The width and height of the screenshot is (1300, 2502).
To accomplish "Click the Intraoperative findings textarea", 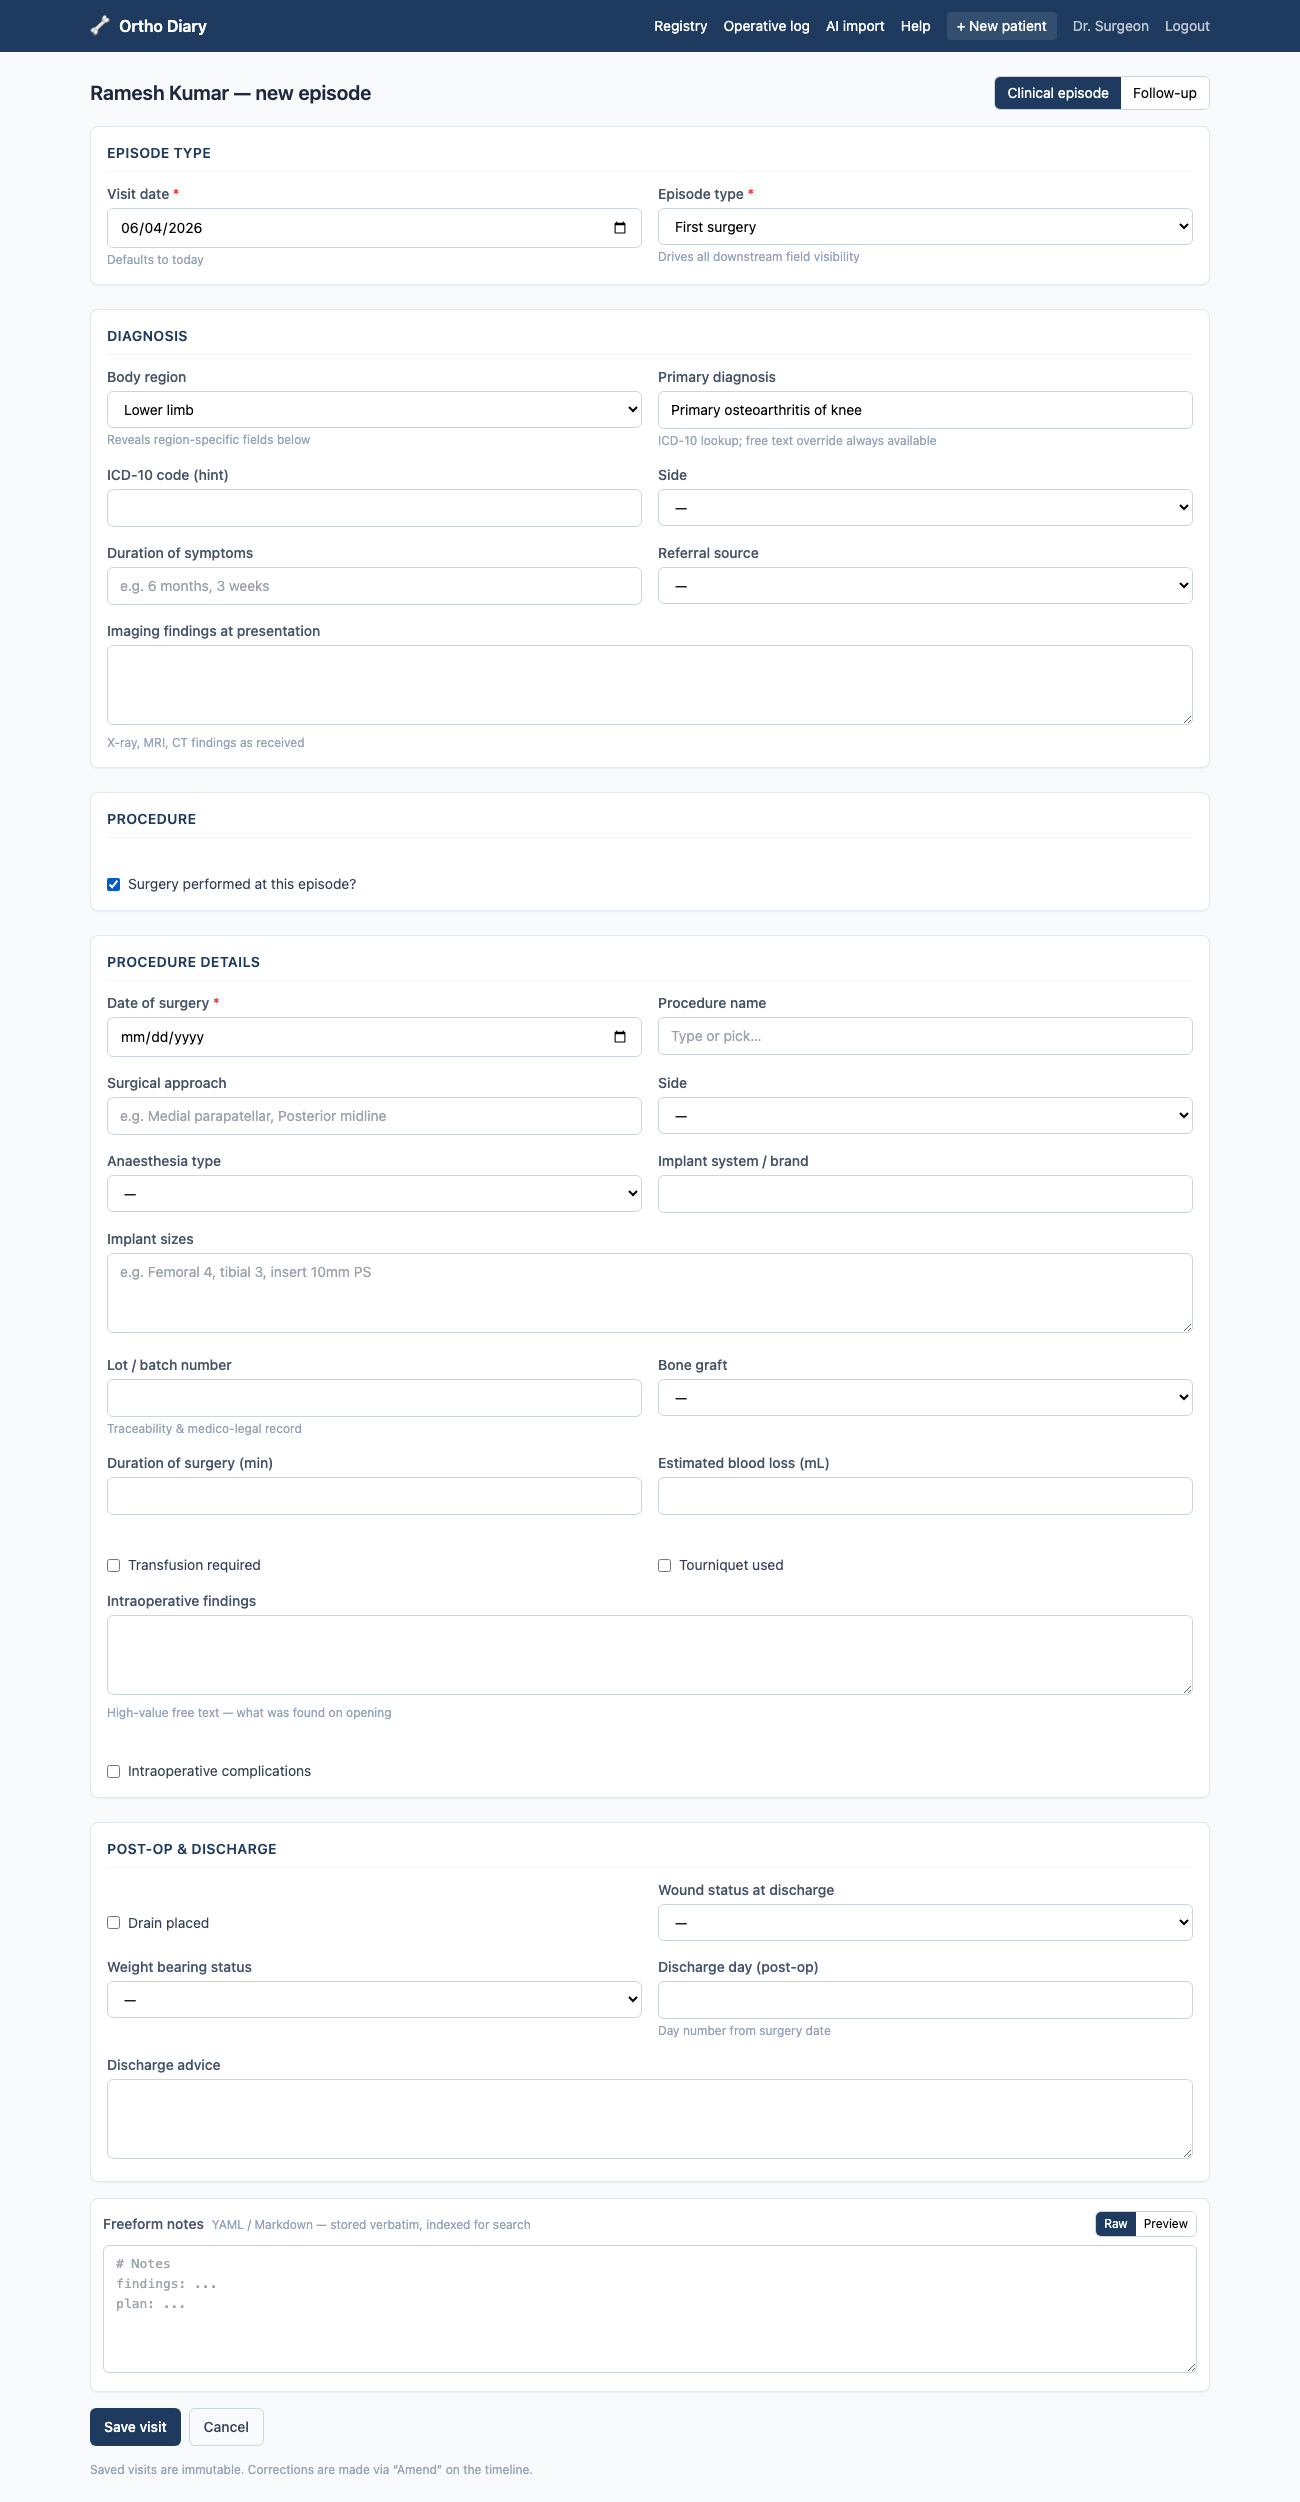I will [650, 1655].
